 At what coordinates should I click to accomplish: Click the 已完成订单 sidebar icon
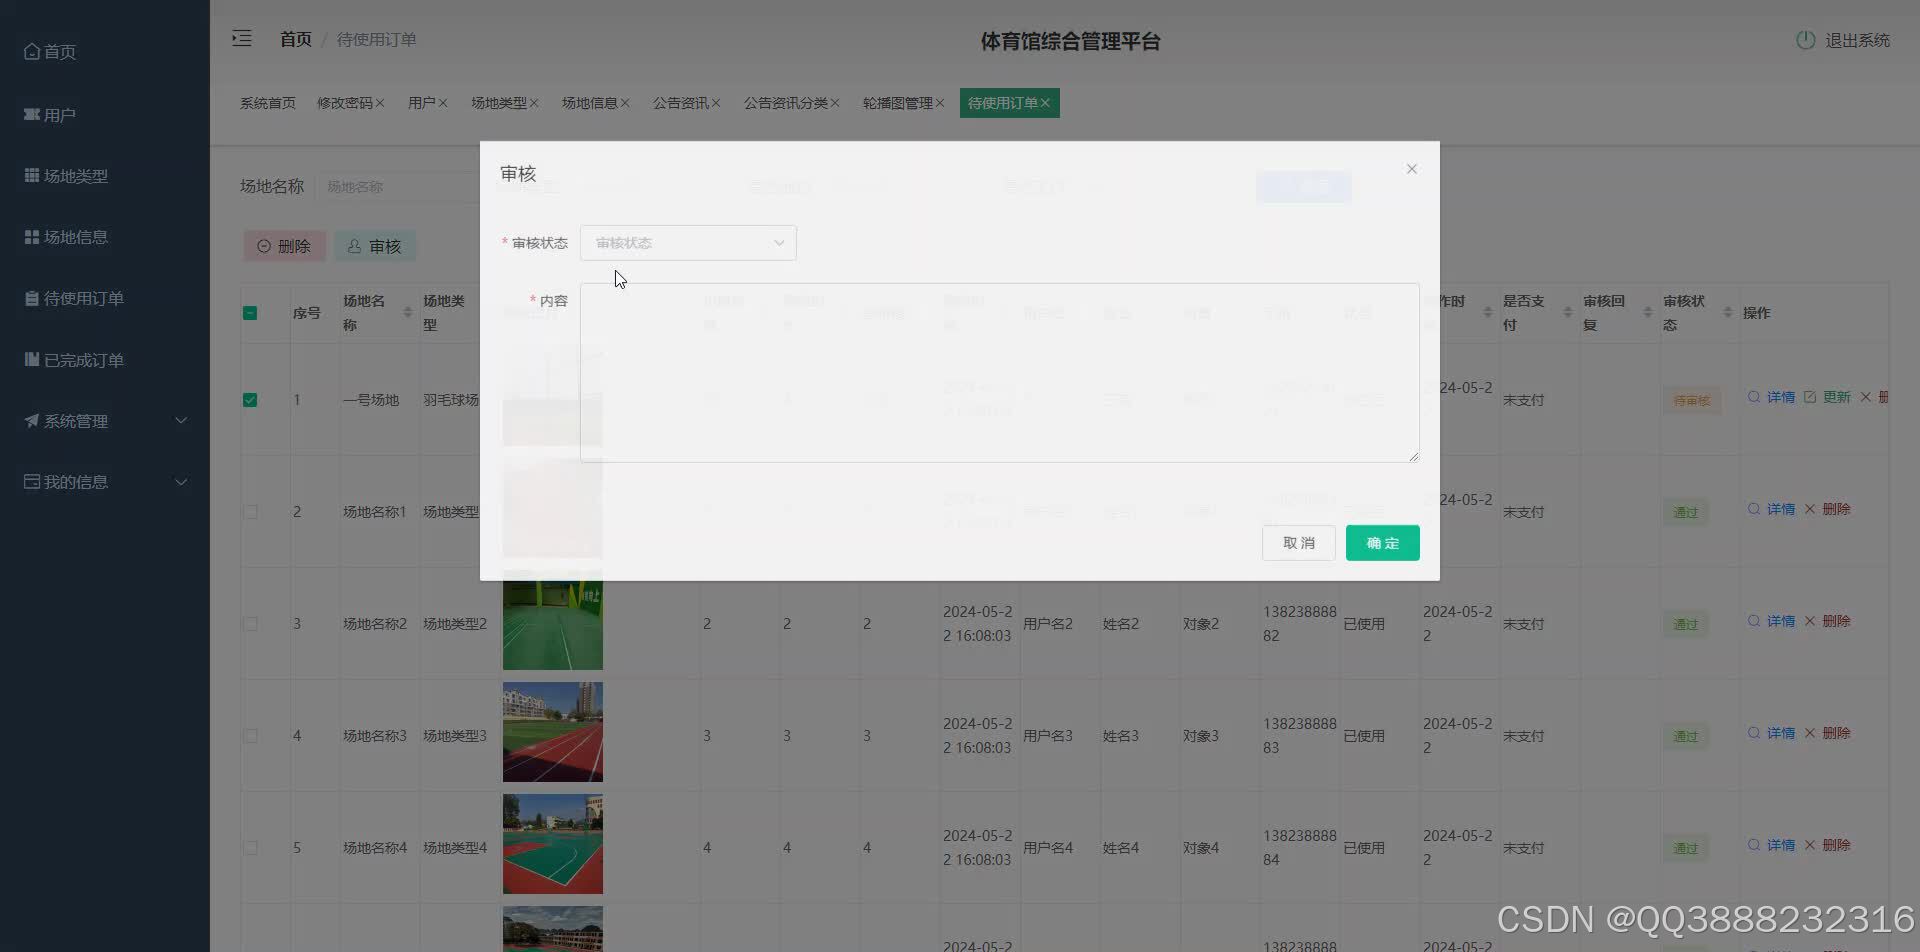pos(32,359)
